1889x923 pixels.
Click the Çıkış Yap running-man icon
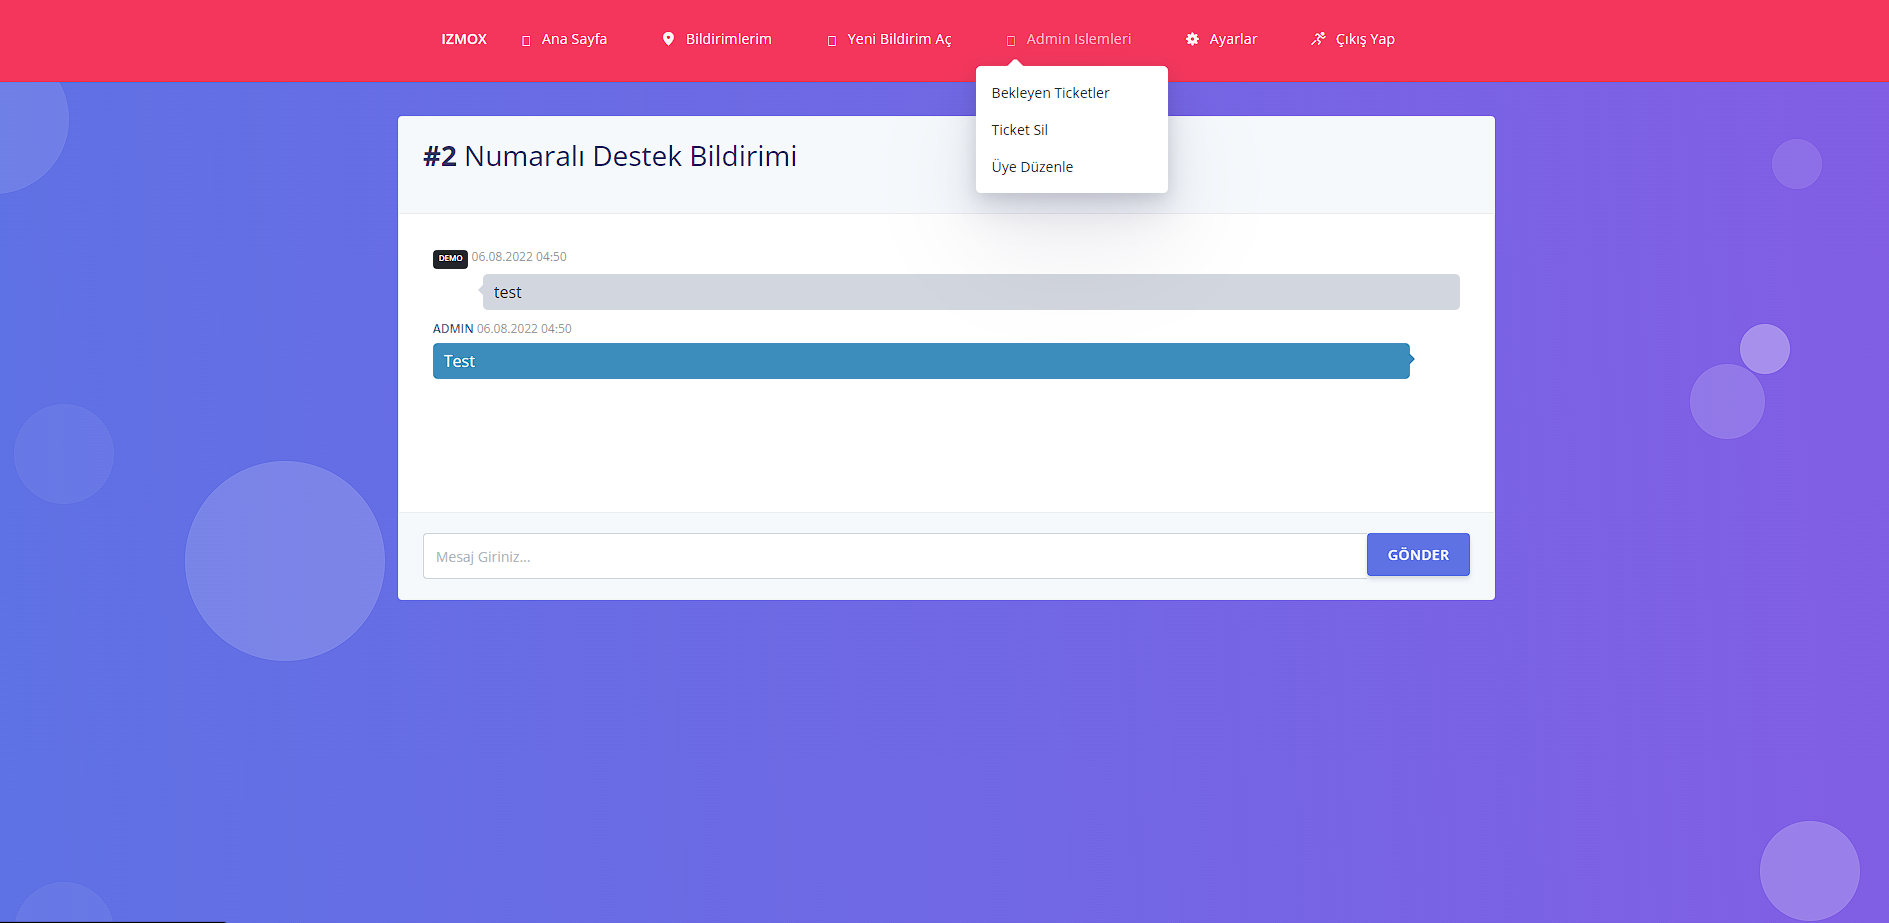pyautogui.click(x=1318, y=39)
